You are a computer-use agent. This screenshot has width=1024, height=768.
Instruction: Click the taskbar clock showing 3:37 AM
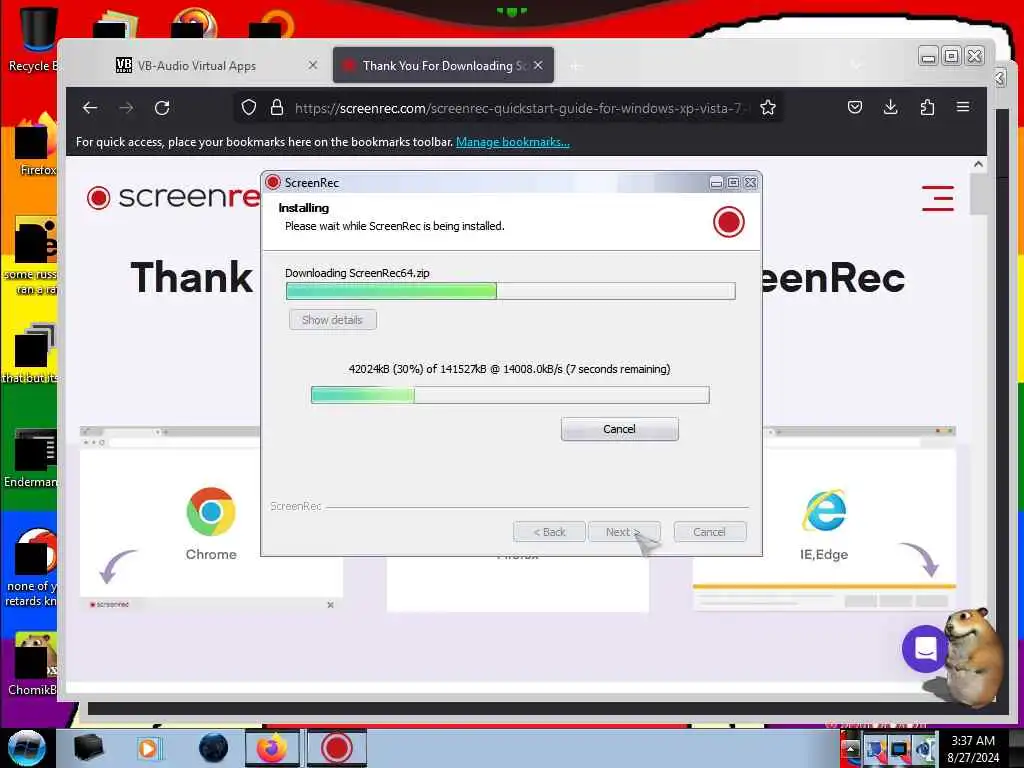point(974,748)
